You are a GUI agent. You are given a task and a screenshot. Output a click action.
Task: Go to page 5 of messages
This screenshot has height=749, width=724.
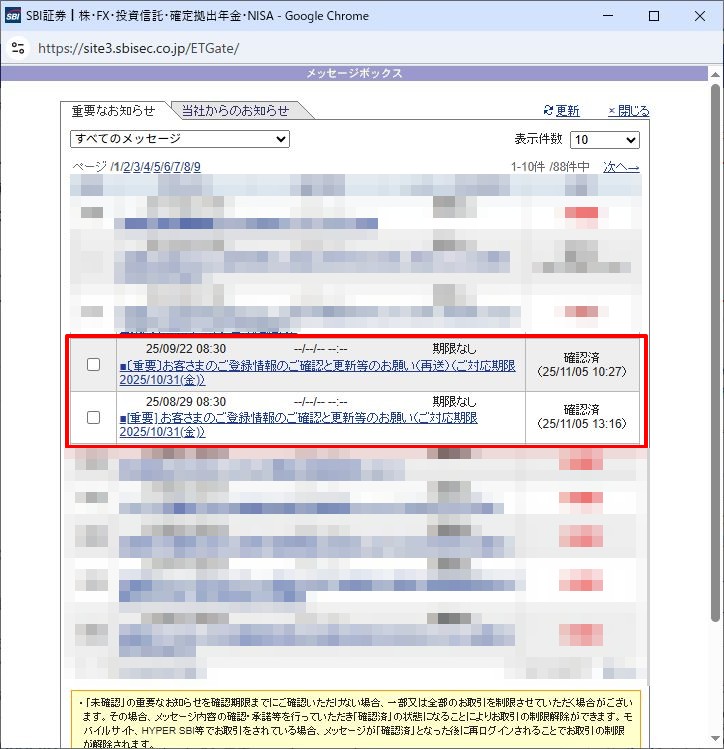pyautogui.click(x=158, y=167)
